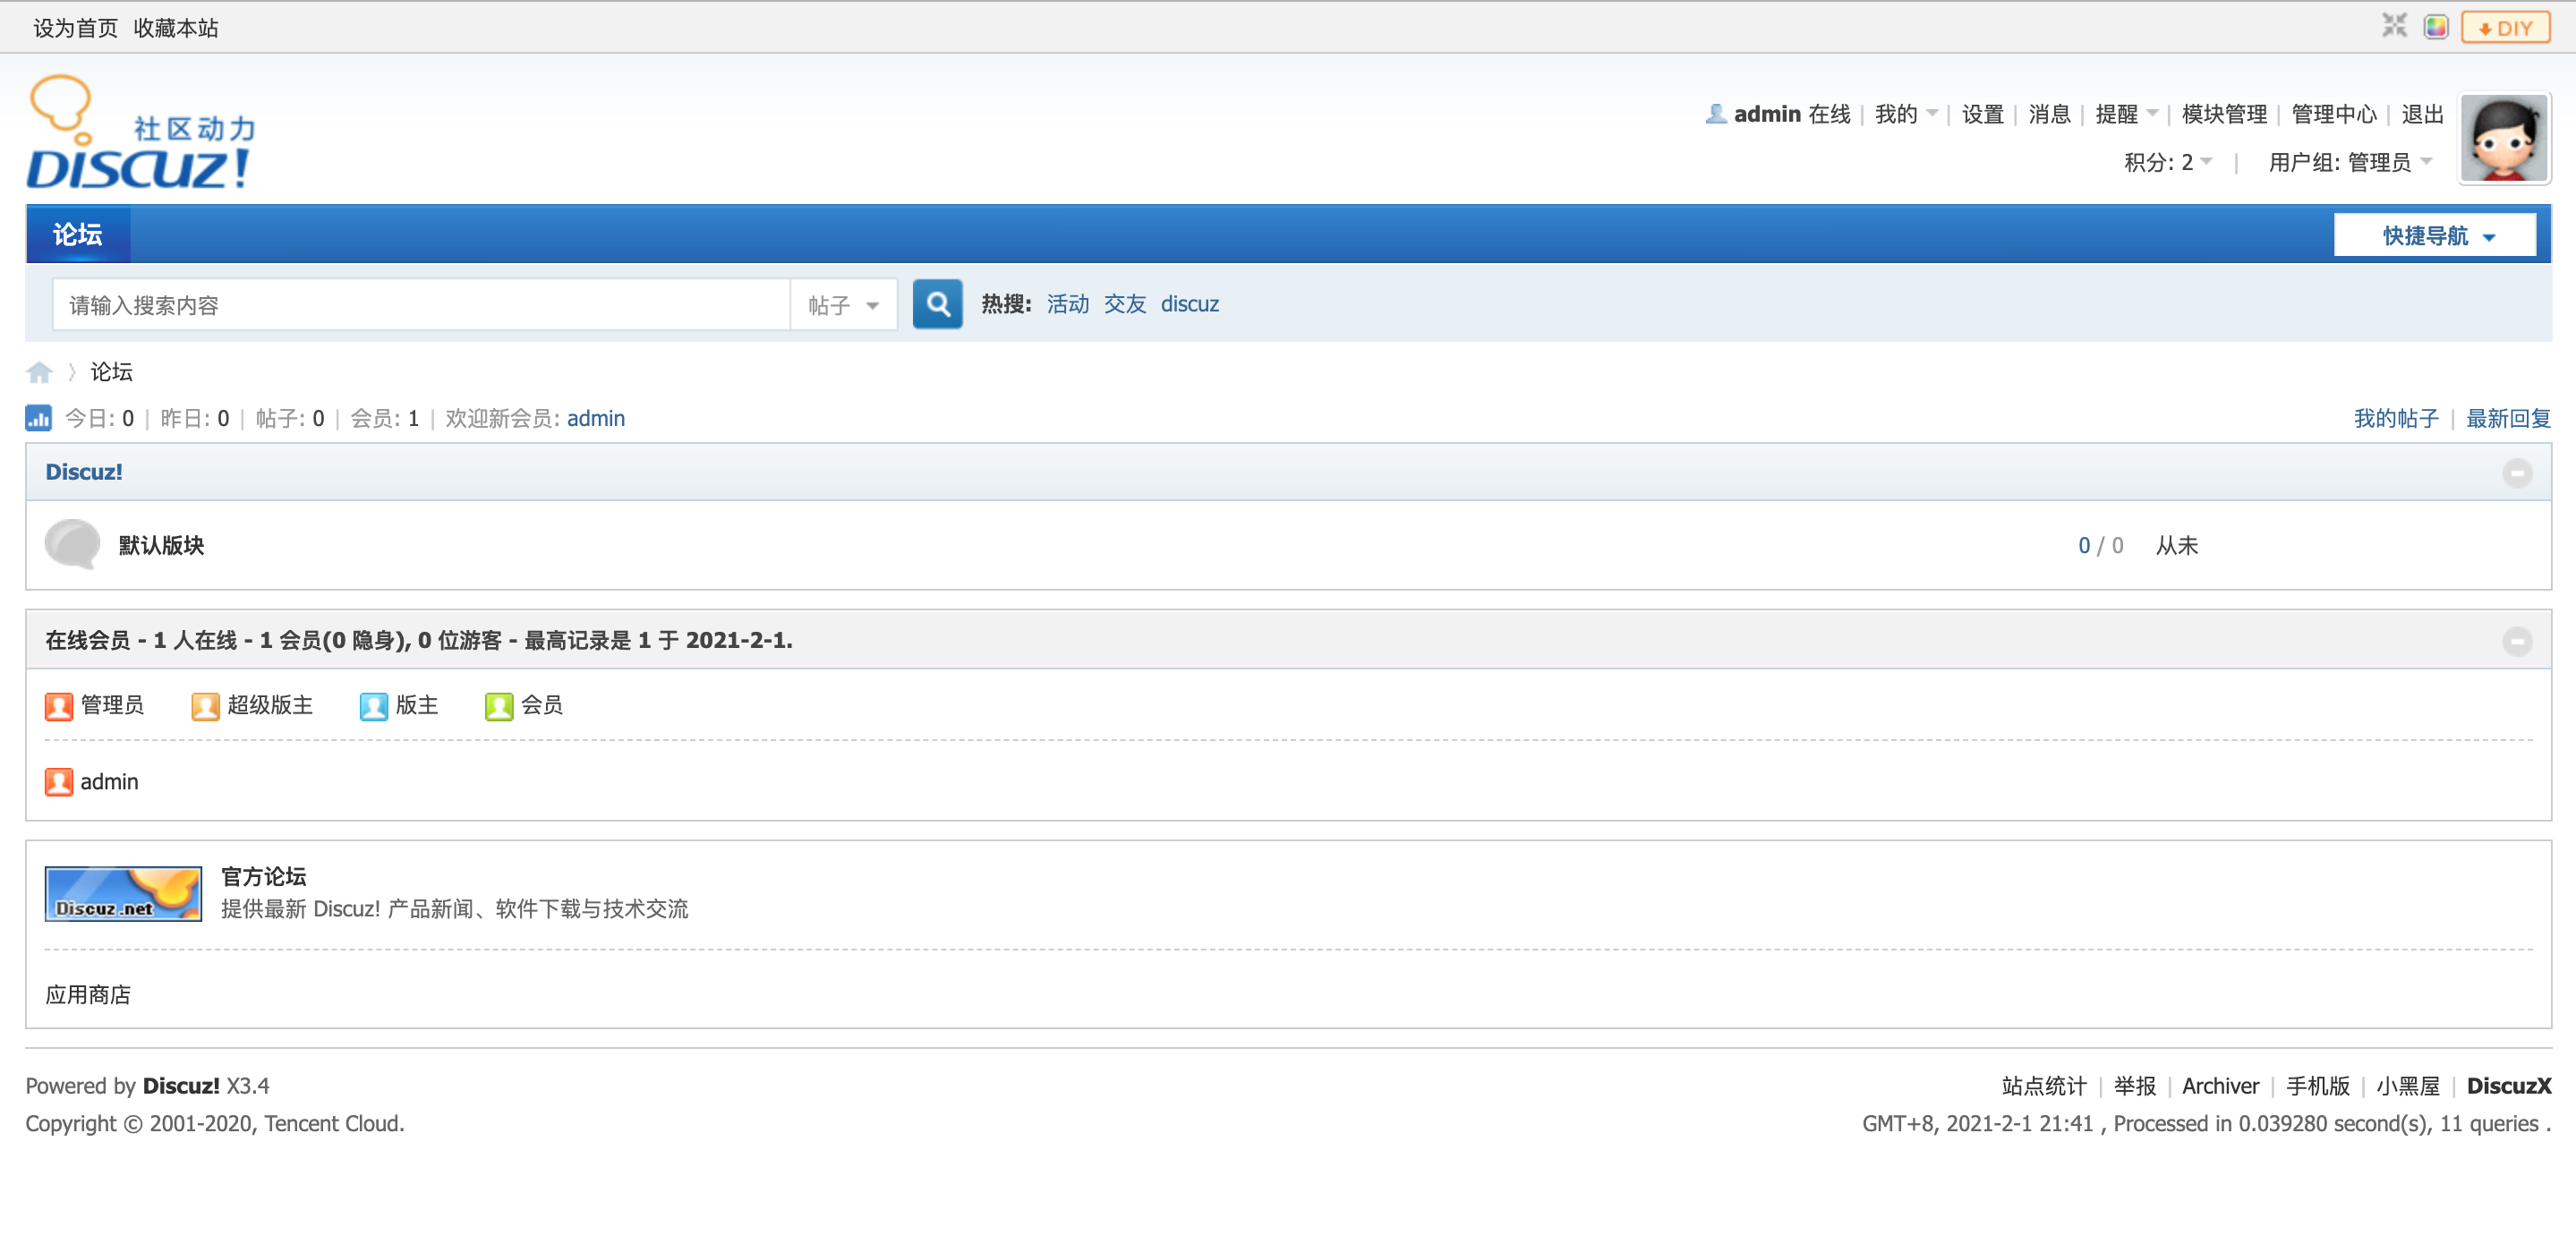Click DiscuzX footer link

click(x=2508, y=1086)
